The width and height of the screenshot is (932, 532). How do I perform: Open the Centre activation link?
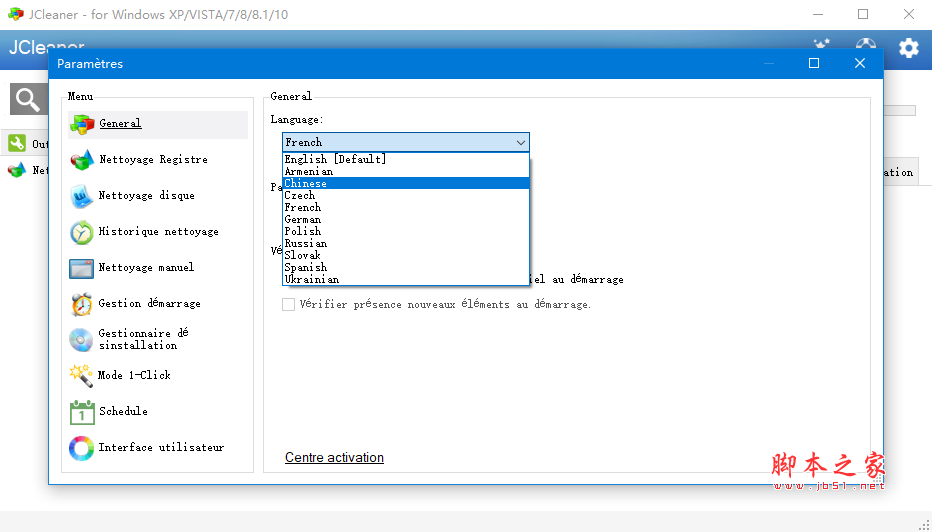334,458
